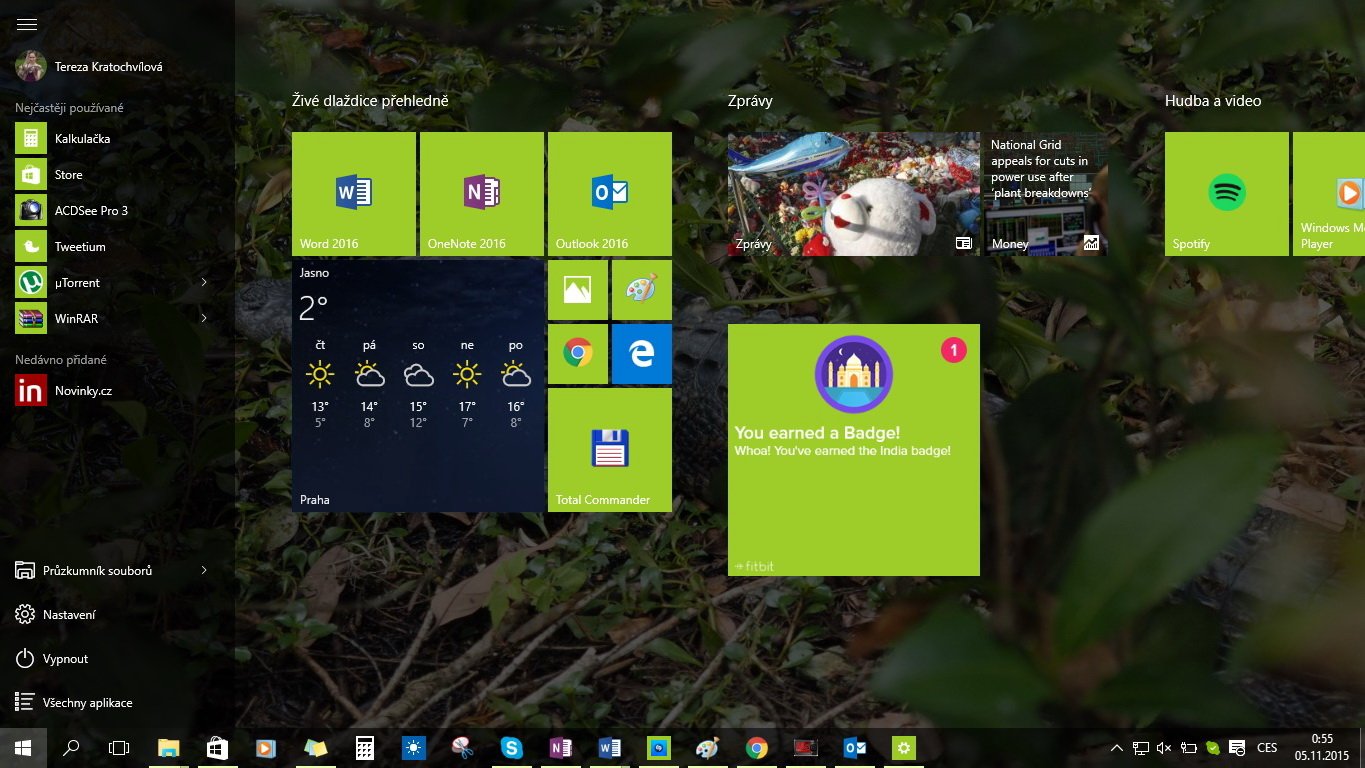Open the Kalkulačka app from the list

pyautogui.click(x=117, y=139)
